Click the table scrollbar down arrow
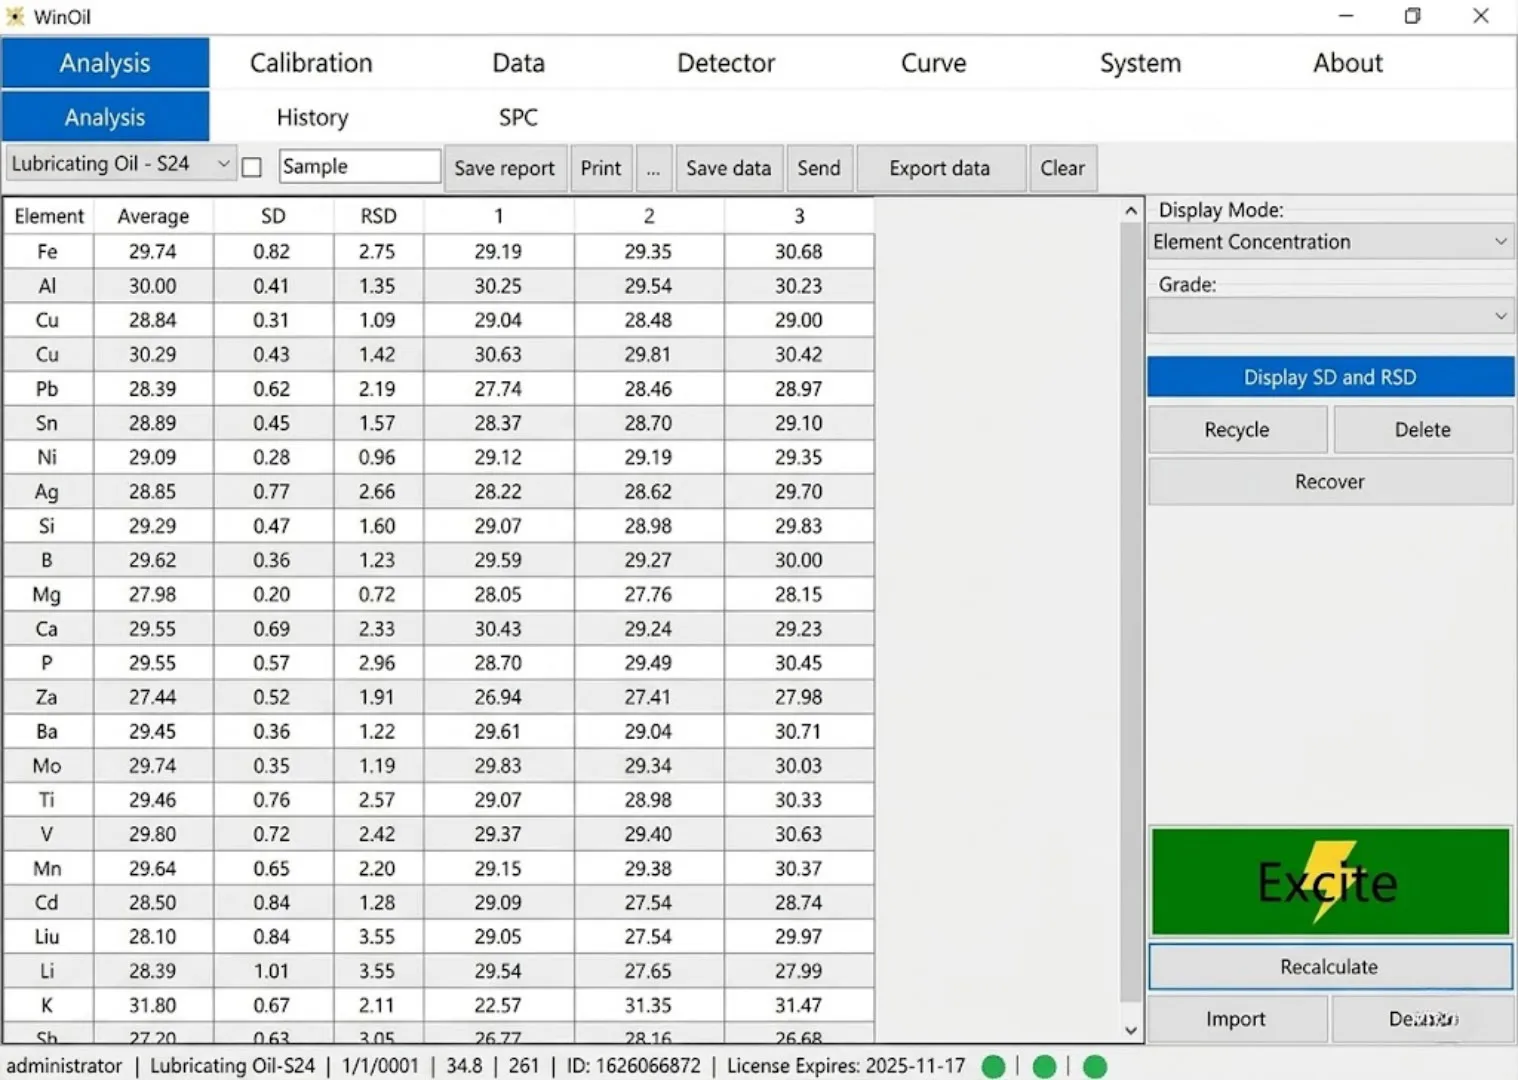1518x1080 pixels. pos(1130,1030)
